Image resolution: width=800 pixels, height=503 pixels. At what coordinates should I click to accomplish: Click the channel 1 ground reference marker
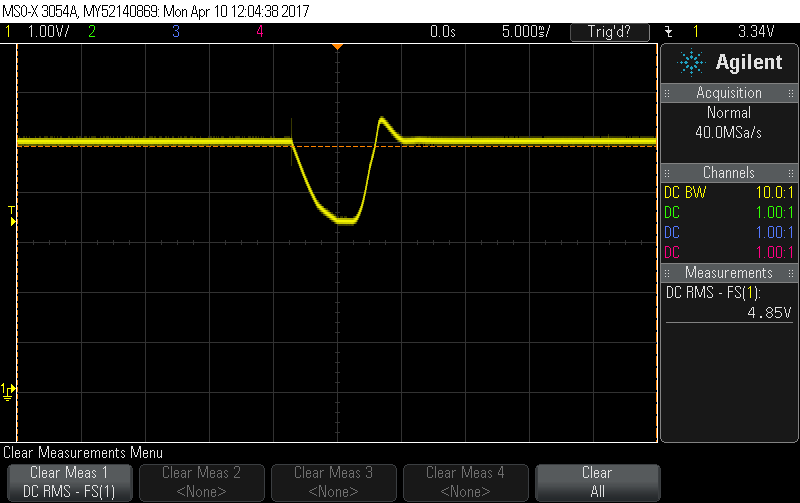pyautogui.click(x=8, y=392)
